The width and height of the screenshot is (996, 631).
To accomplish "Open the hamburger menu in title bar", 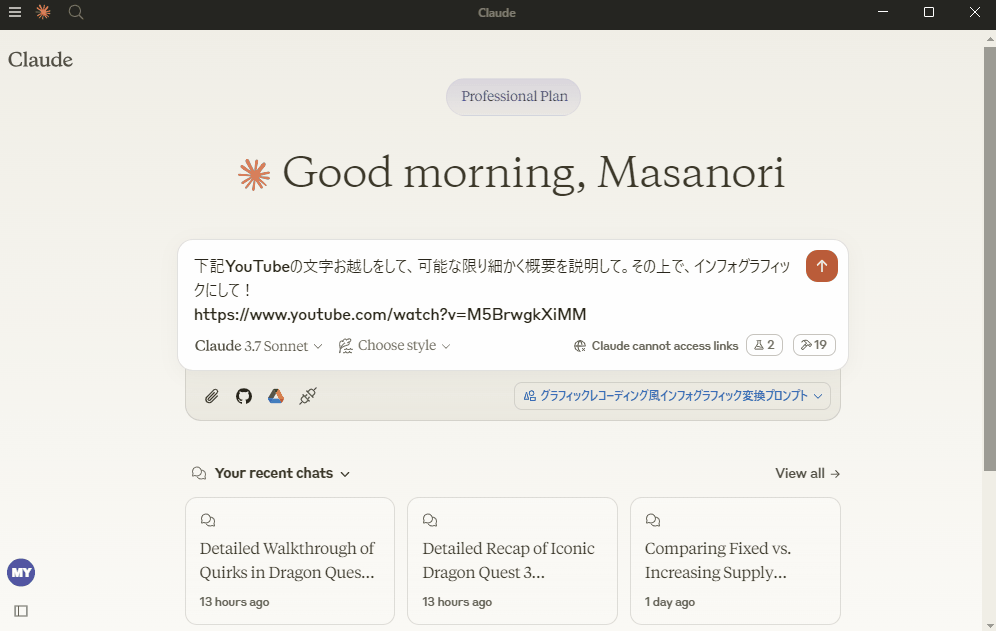I will [15, 12].
